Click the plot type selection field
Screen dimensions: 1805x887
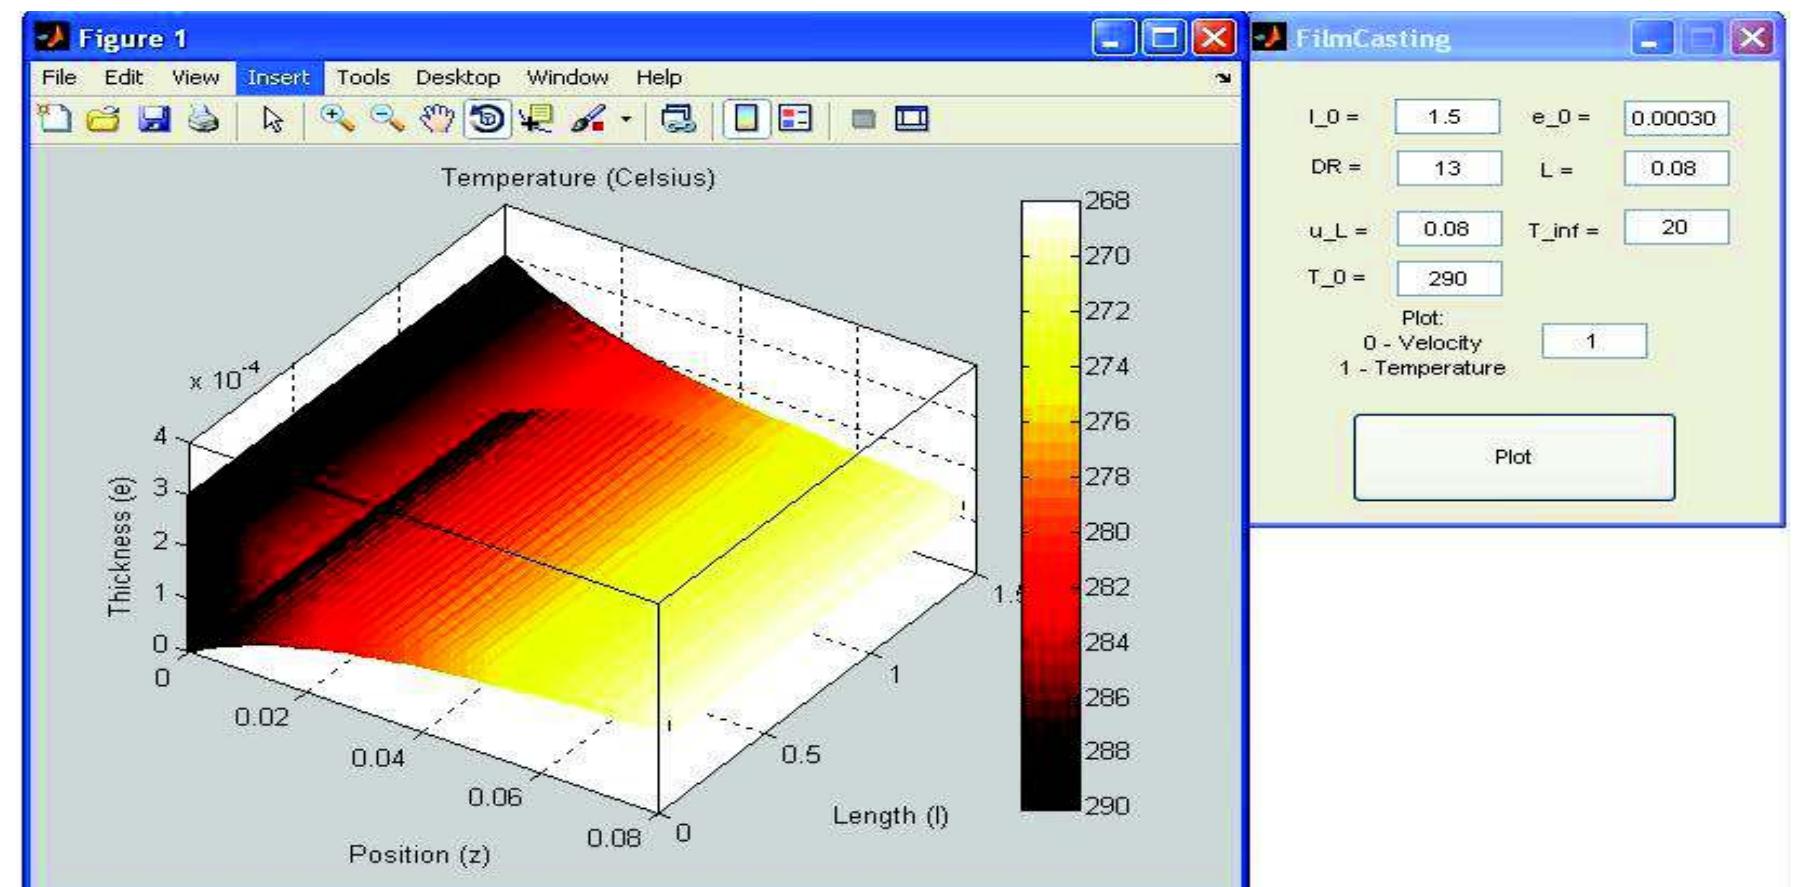point(1594,341)
